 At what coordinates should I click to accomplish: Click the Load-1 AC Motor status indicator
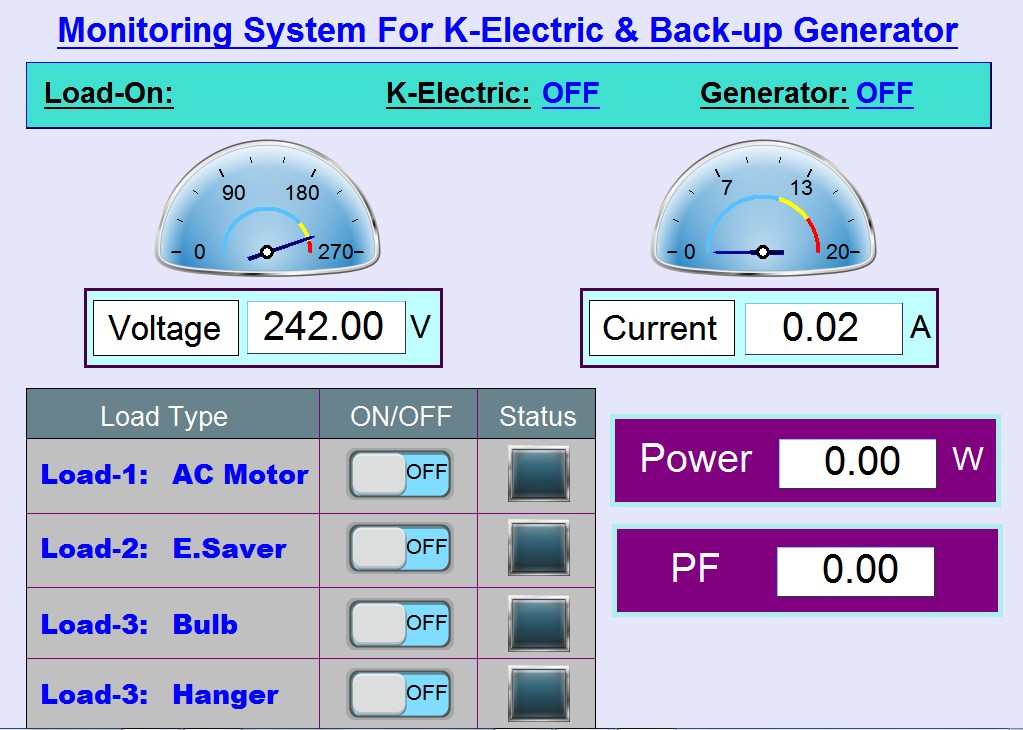pos(537,475)
